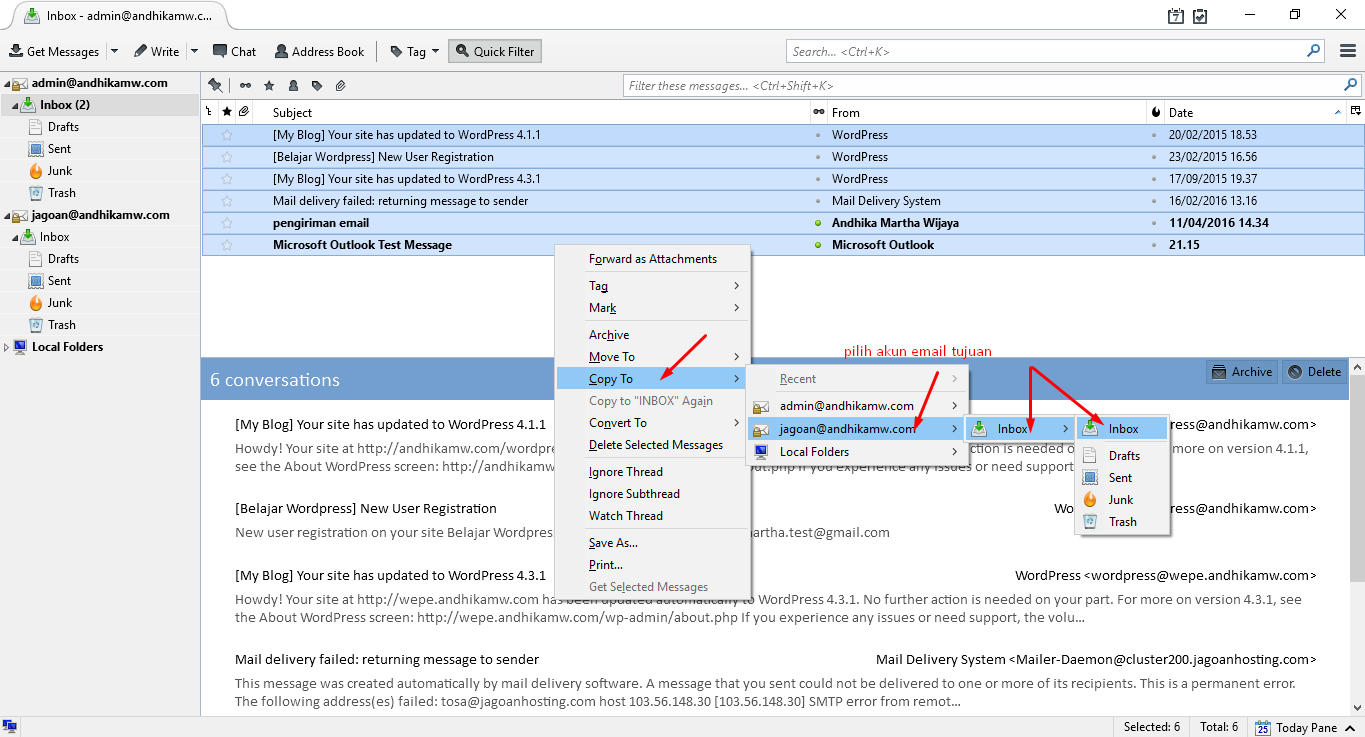Open the Address Book
Viewport: 1365px width, 737px height.
[x=320, y=51]
